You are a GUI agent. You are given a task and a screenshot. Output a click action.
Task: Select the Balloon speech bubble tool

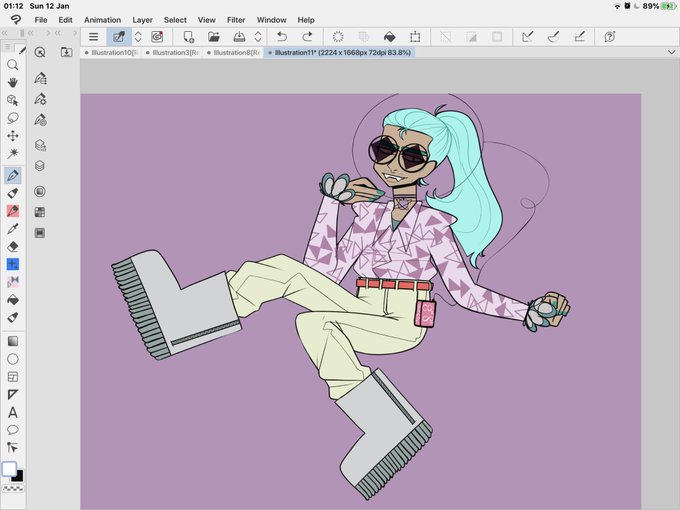coord(13,430)
